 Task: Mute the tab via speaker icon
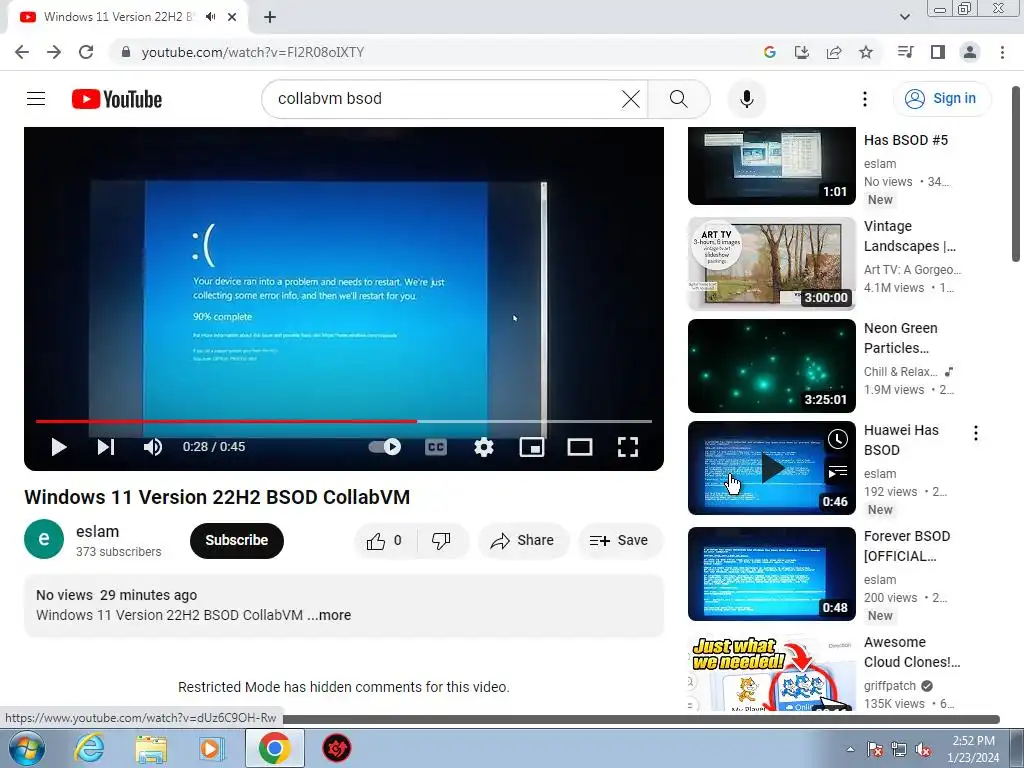click(210, 17)
